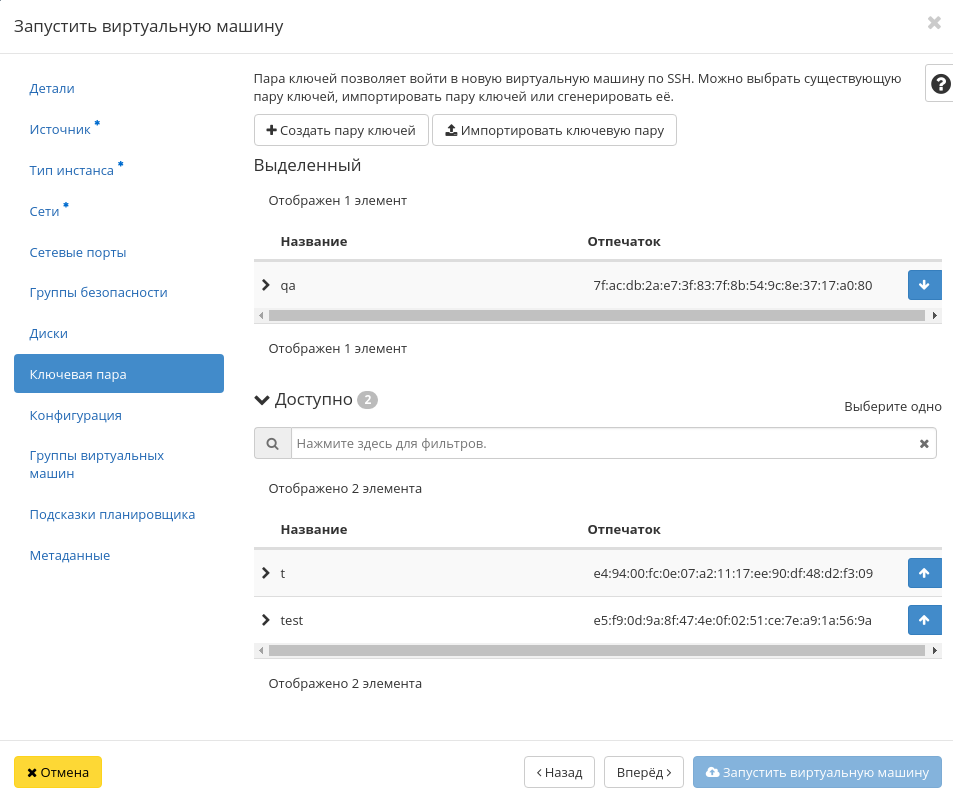Switch to the Сети step
Viewport: 953px width, 799px height.
coord(45,211)
